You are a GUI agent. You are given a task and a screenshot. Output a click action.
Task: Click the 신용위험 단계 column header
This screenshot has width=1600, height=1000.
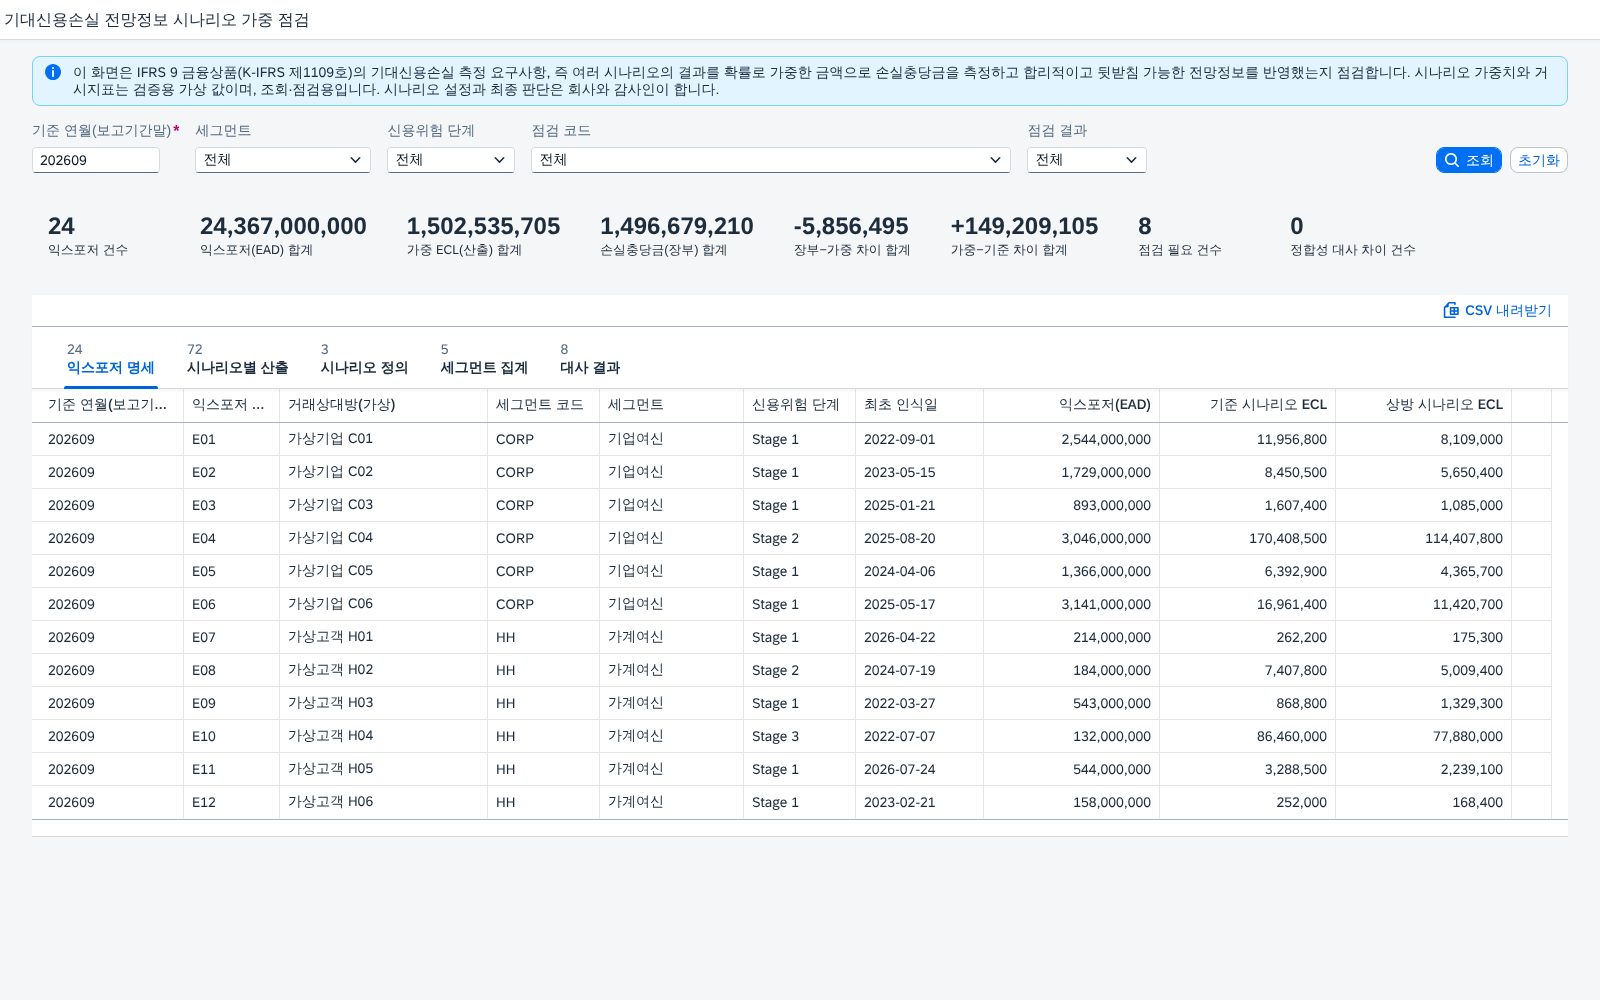click(799, 405)
